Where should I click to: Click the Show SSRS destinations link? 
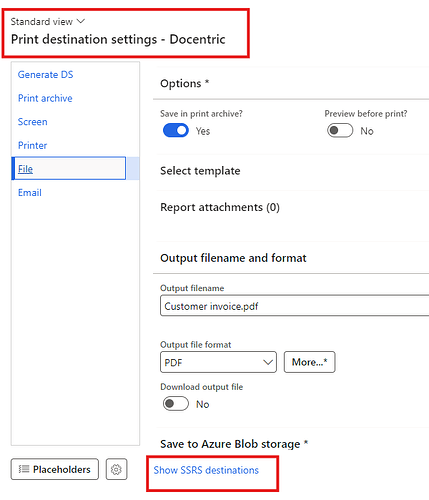206,470
